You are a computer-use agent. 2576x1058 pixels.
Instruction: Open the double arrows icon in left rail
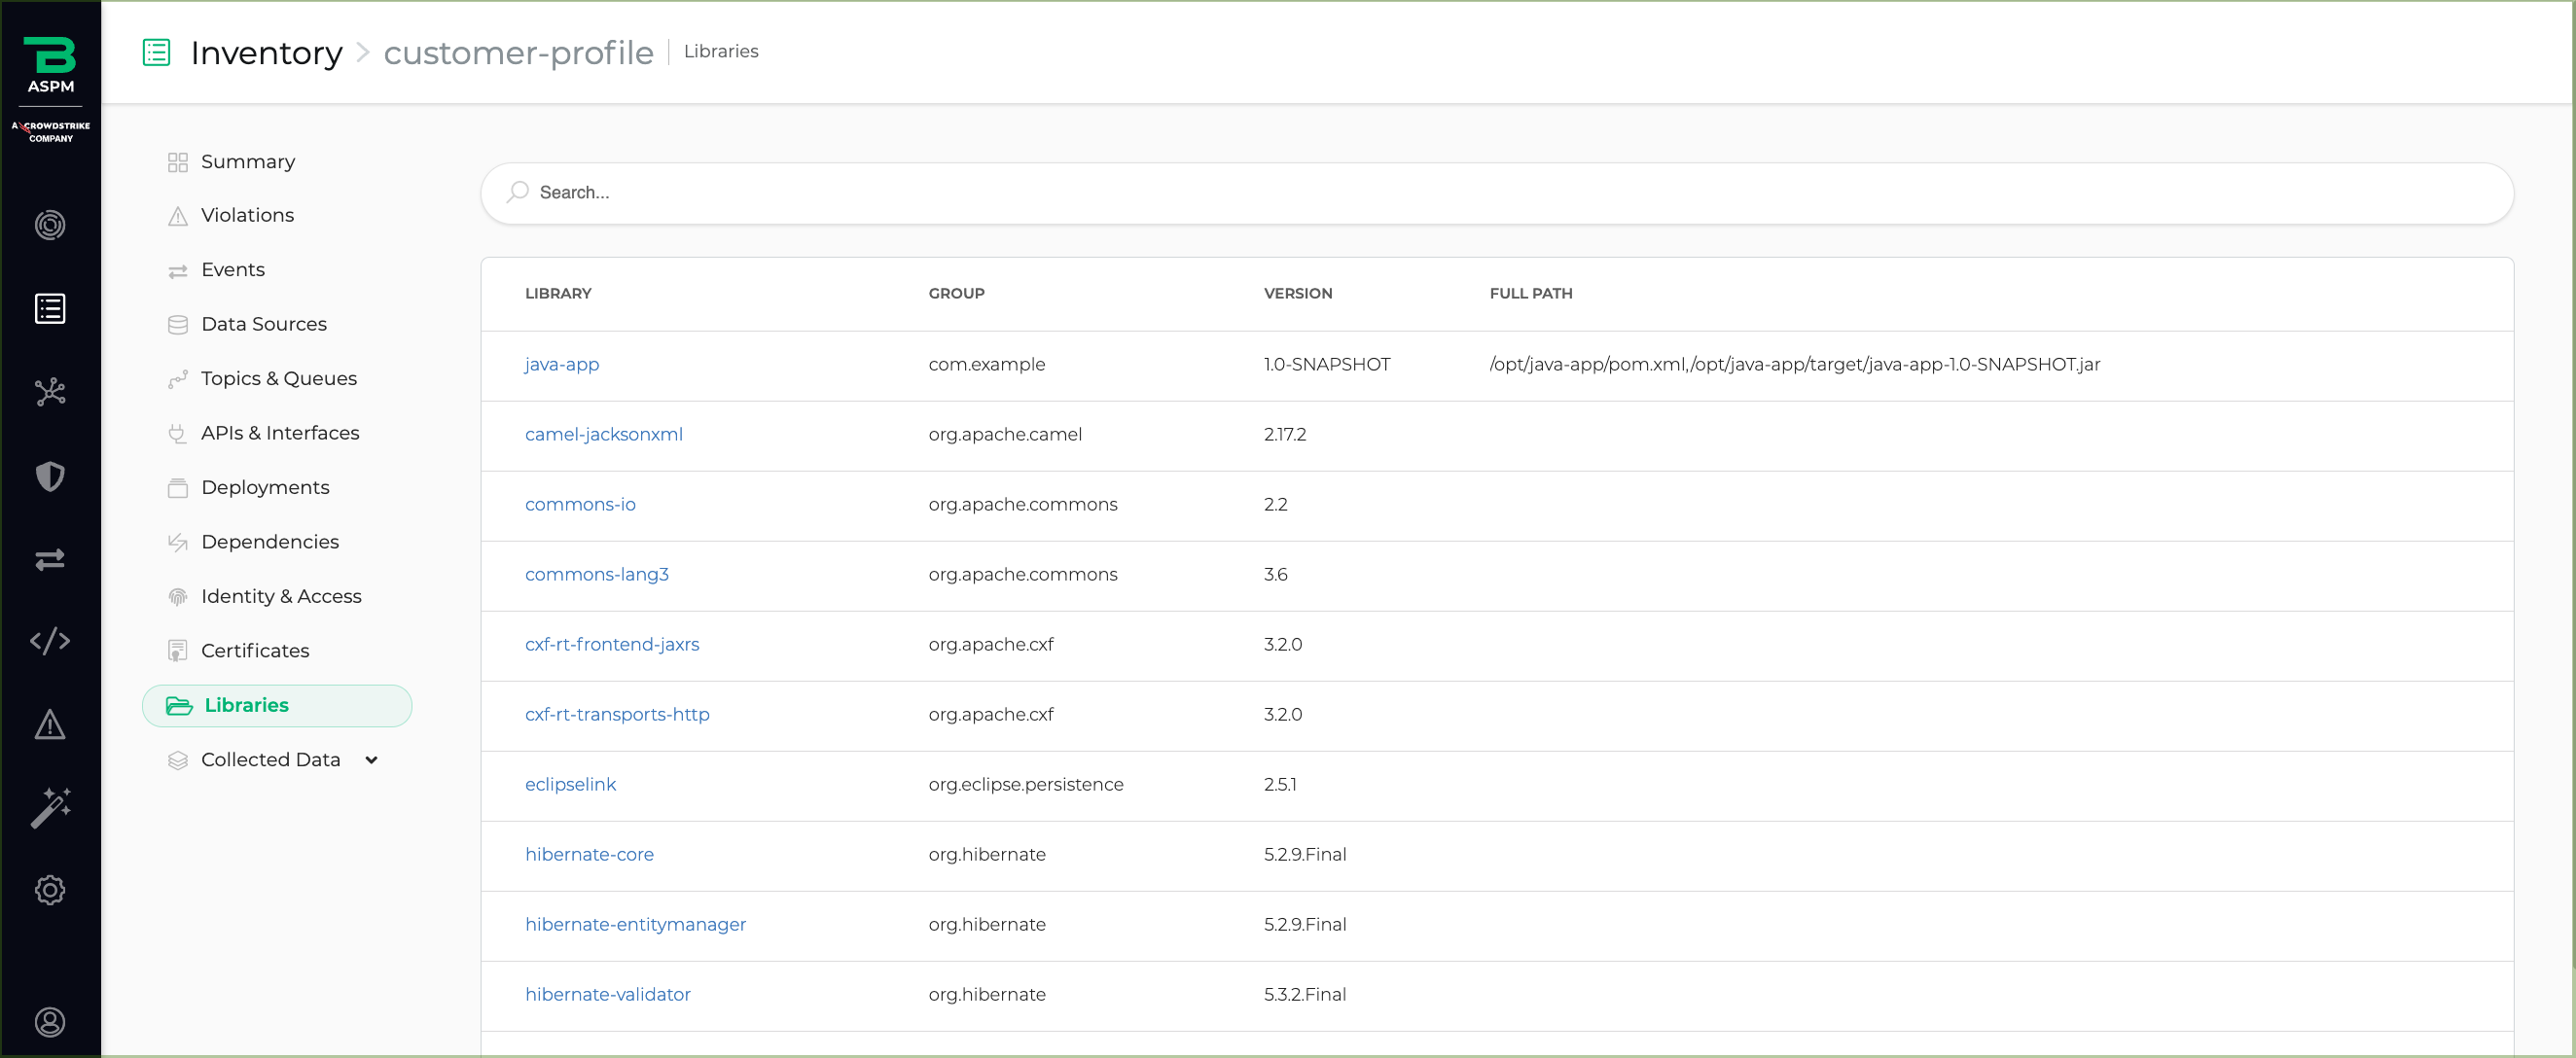[50, 559]
